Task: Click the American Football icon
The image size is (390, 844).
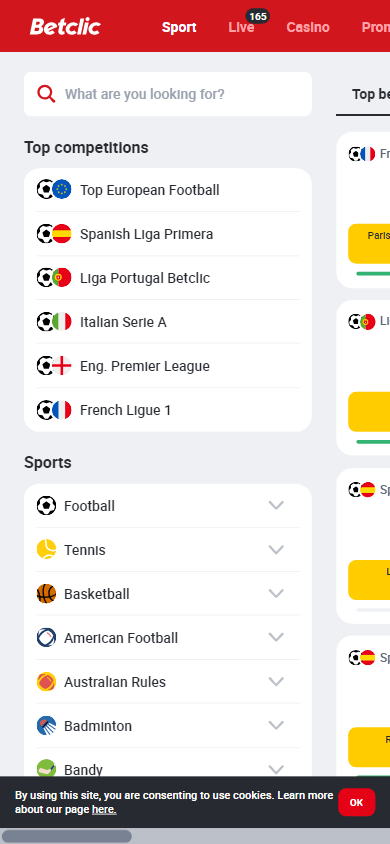Action: pos(46,638)
